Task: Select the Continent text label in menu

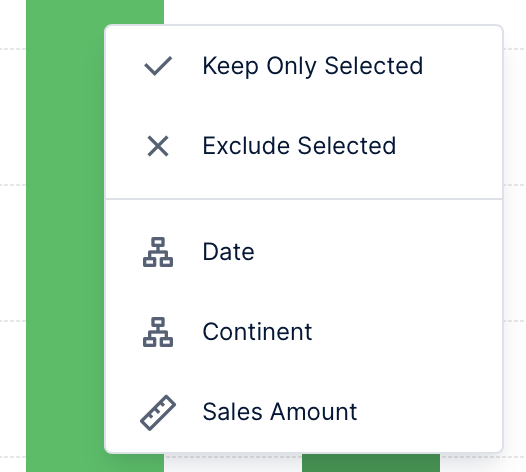Action: tap(257, 332)
